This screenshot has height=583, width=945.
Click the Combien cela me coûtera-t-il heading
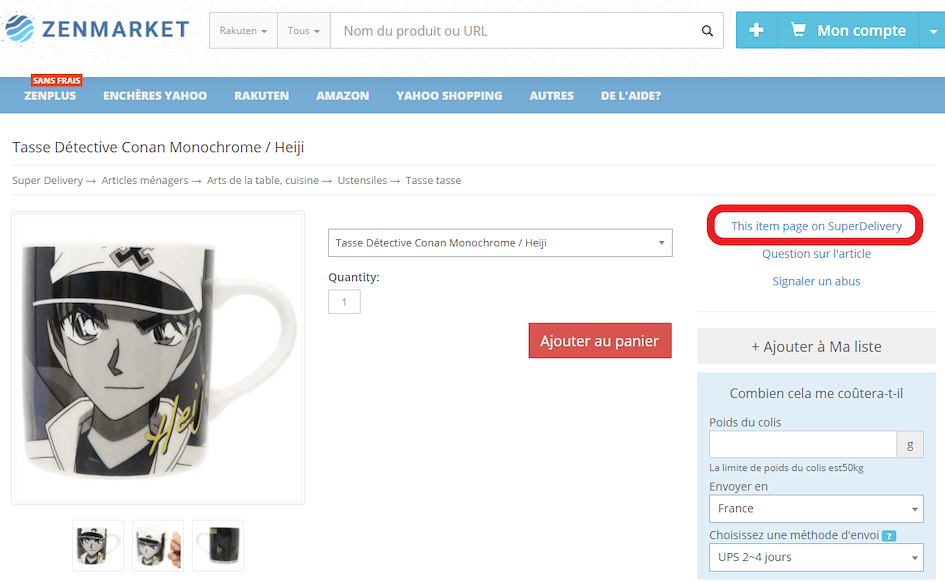[x=816, y=394]
